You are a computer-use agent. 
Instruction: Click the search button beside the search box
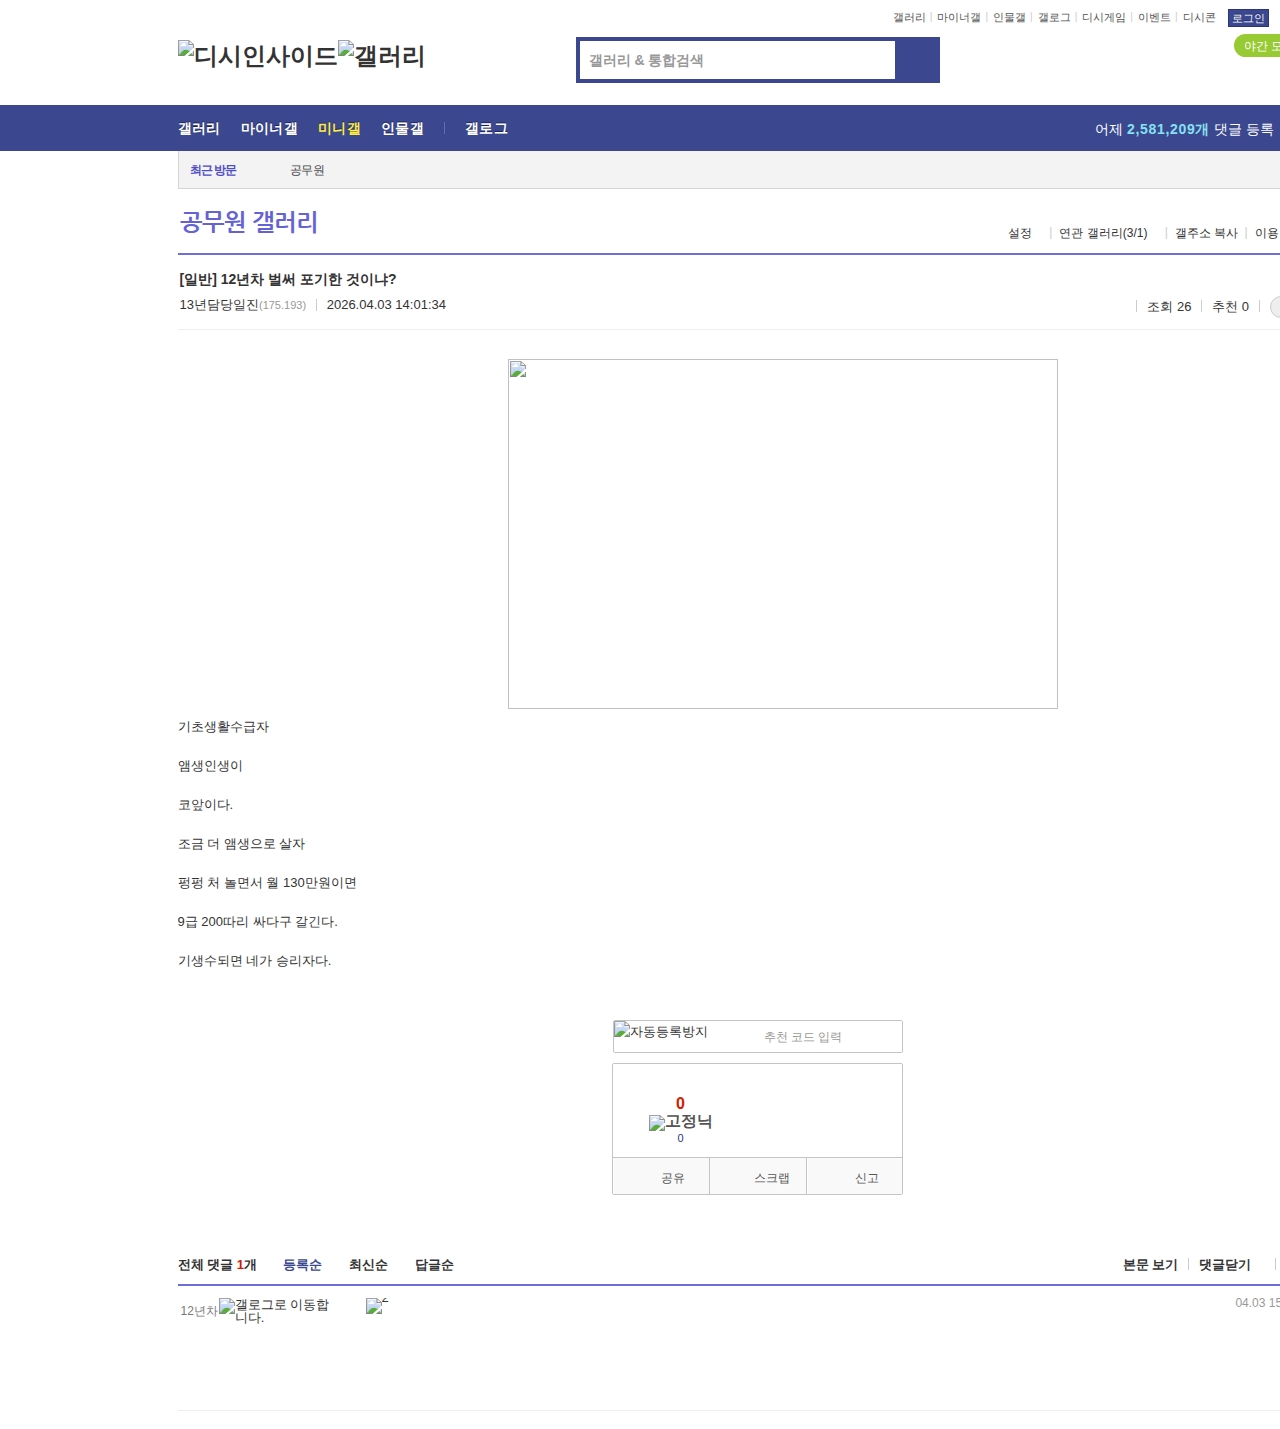[917, 60]
